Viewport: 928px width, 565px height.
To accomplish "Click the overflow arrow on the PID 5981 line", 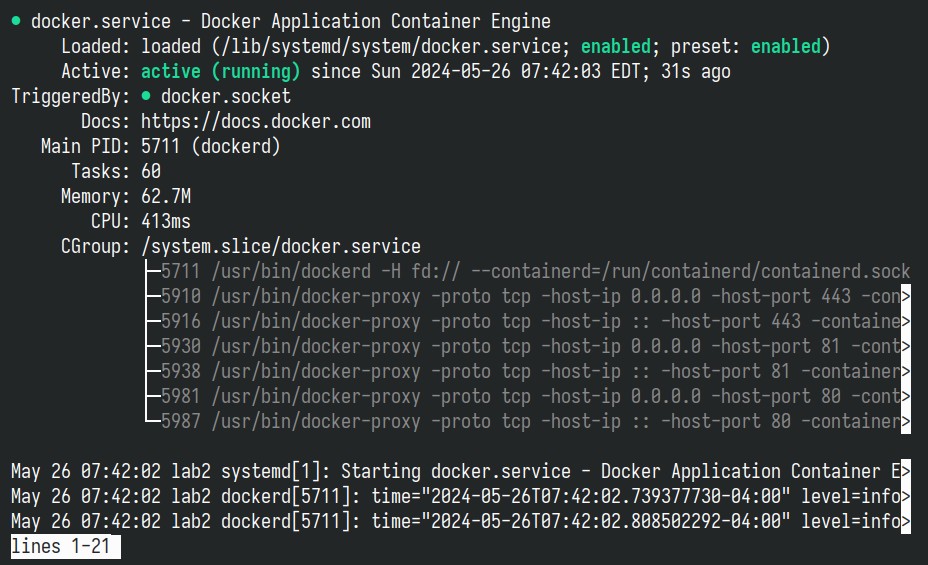I will [x=906, y=396].
